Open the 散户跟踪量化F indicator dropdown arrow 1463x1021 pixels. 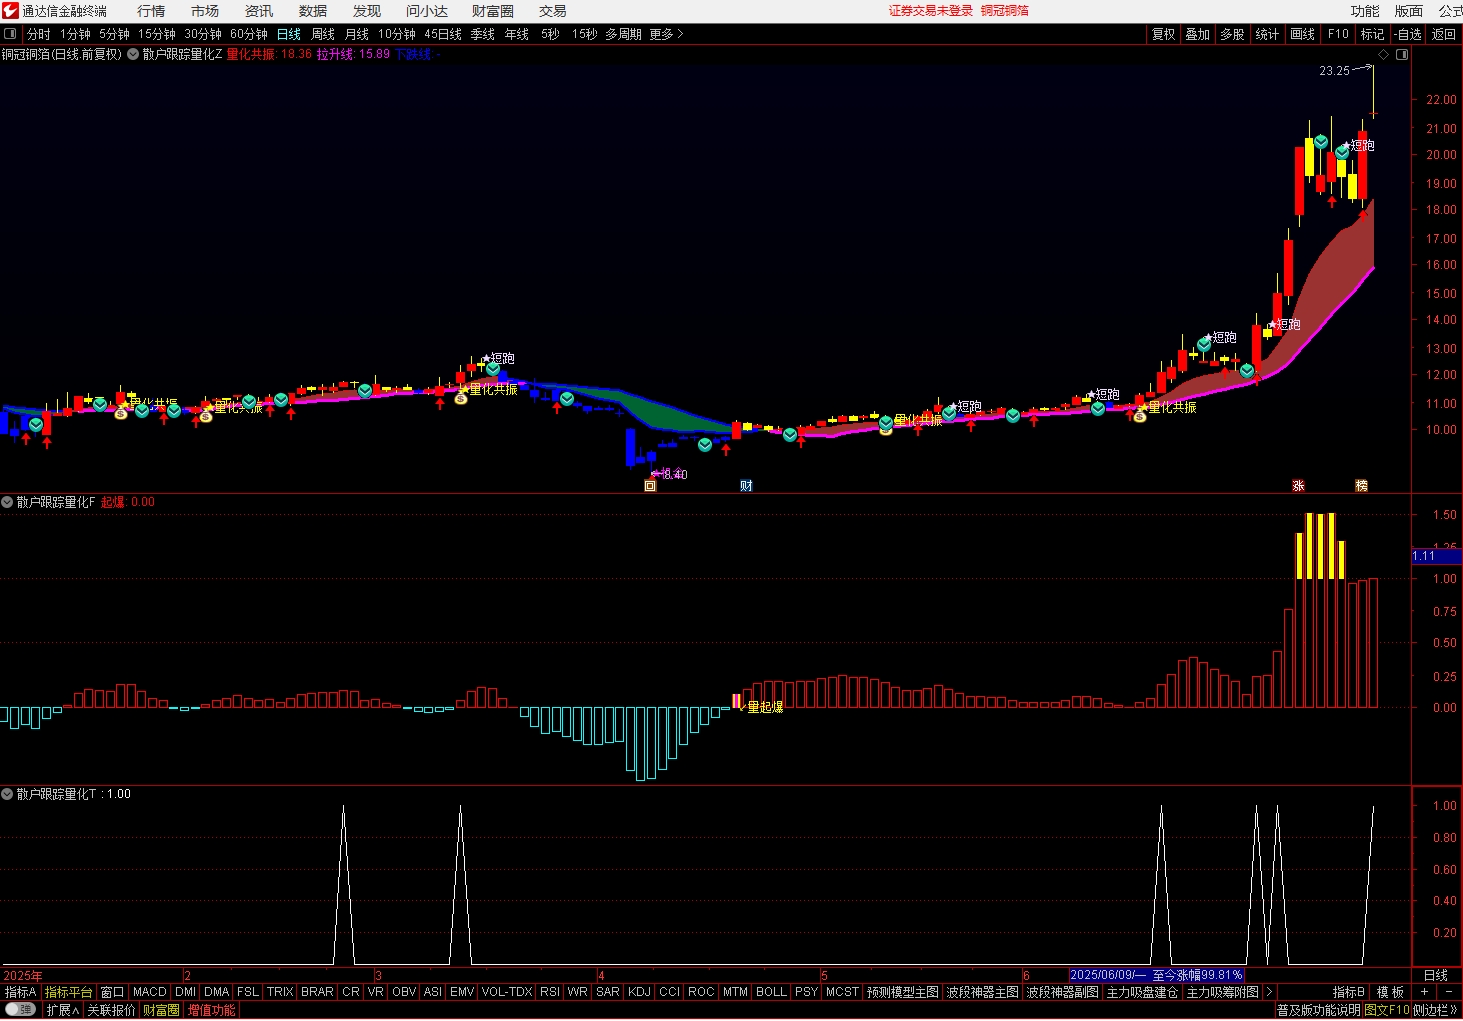7,502
